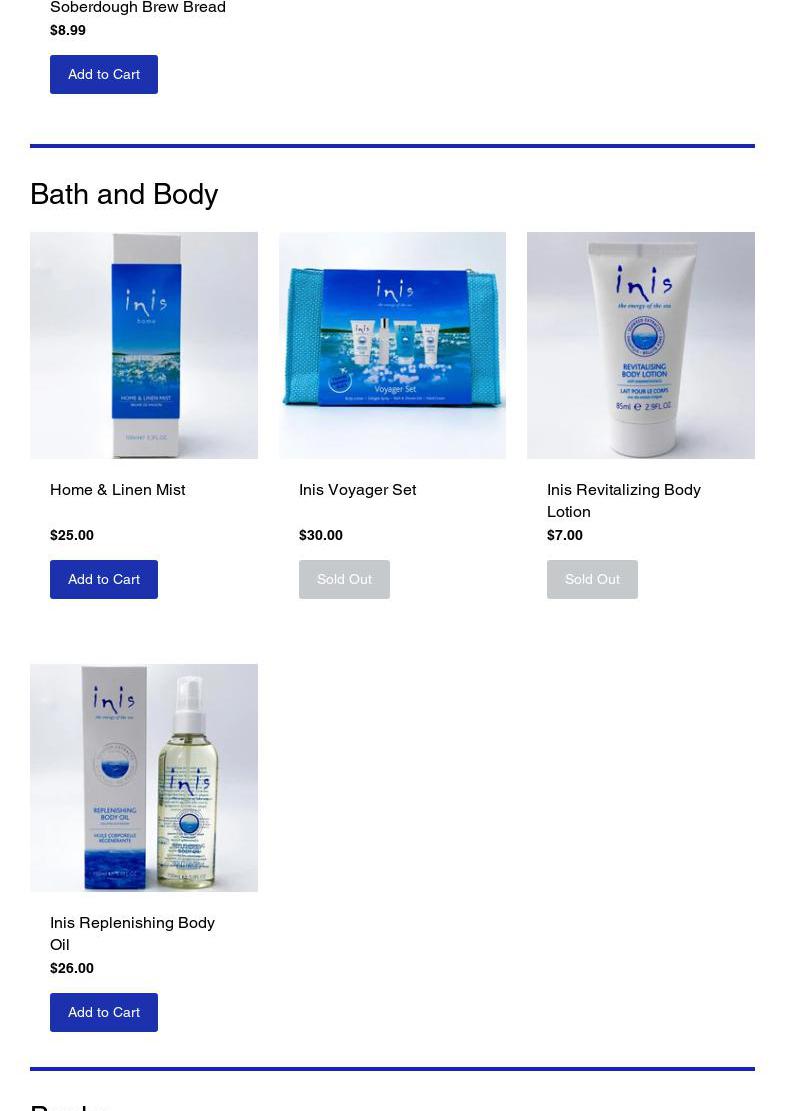The width and height of the screenshot is (785, 1111).
Task: Click the Inis Voyager Set product image
Action: pyautogui.click(x=392, y=345)
